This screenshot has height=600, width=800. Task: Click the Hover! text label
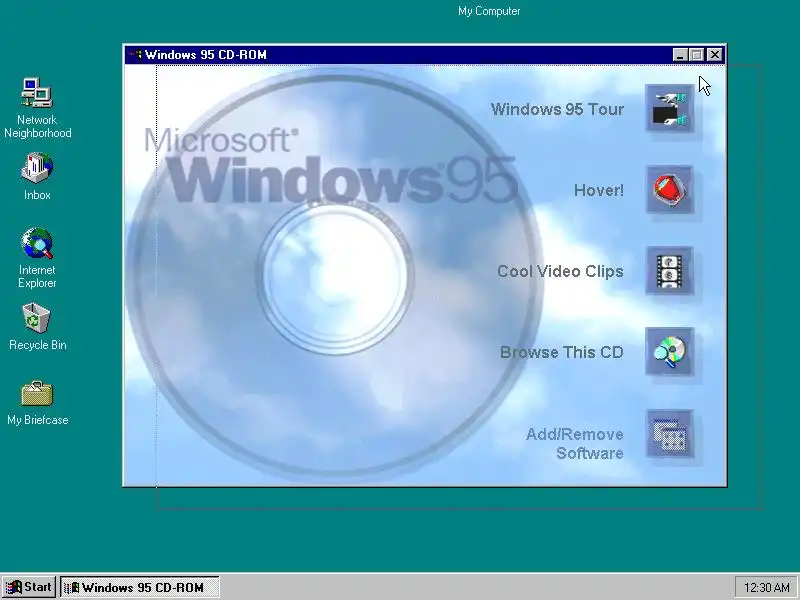coord(598,190)
